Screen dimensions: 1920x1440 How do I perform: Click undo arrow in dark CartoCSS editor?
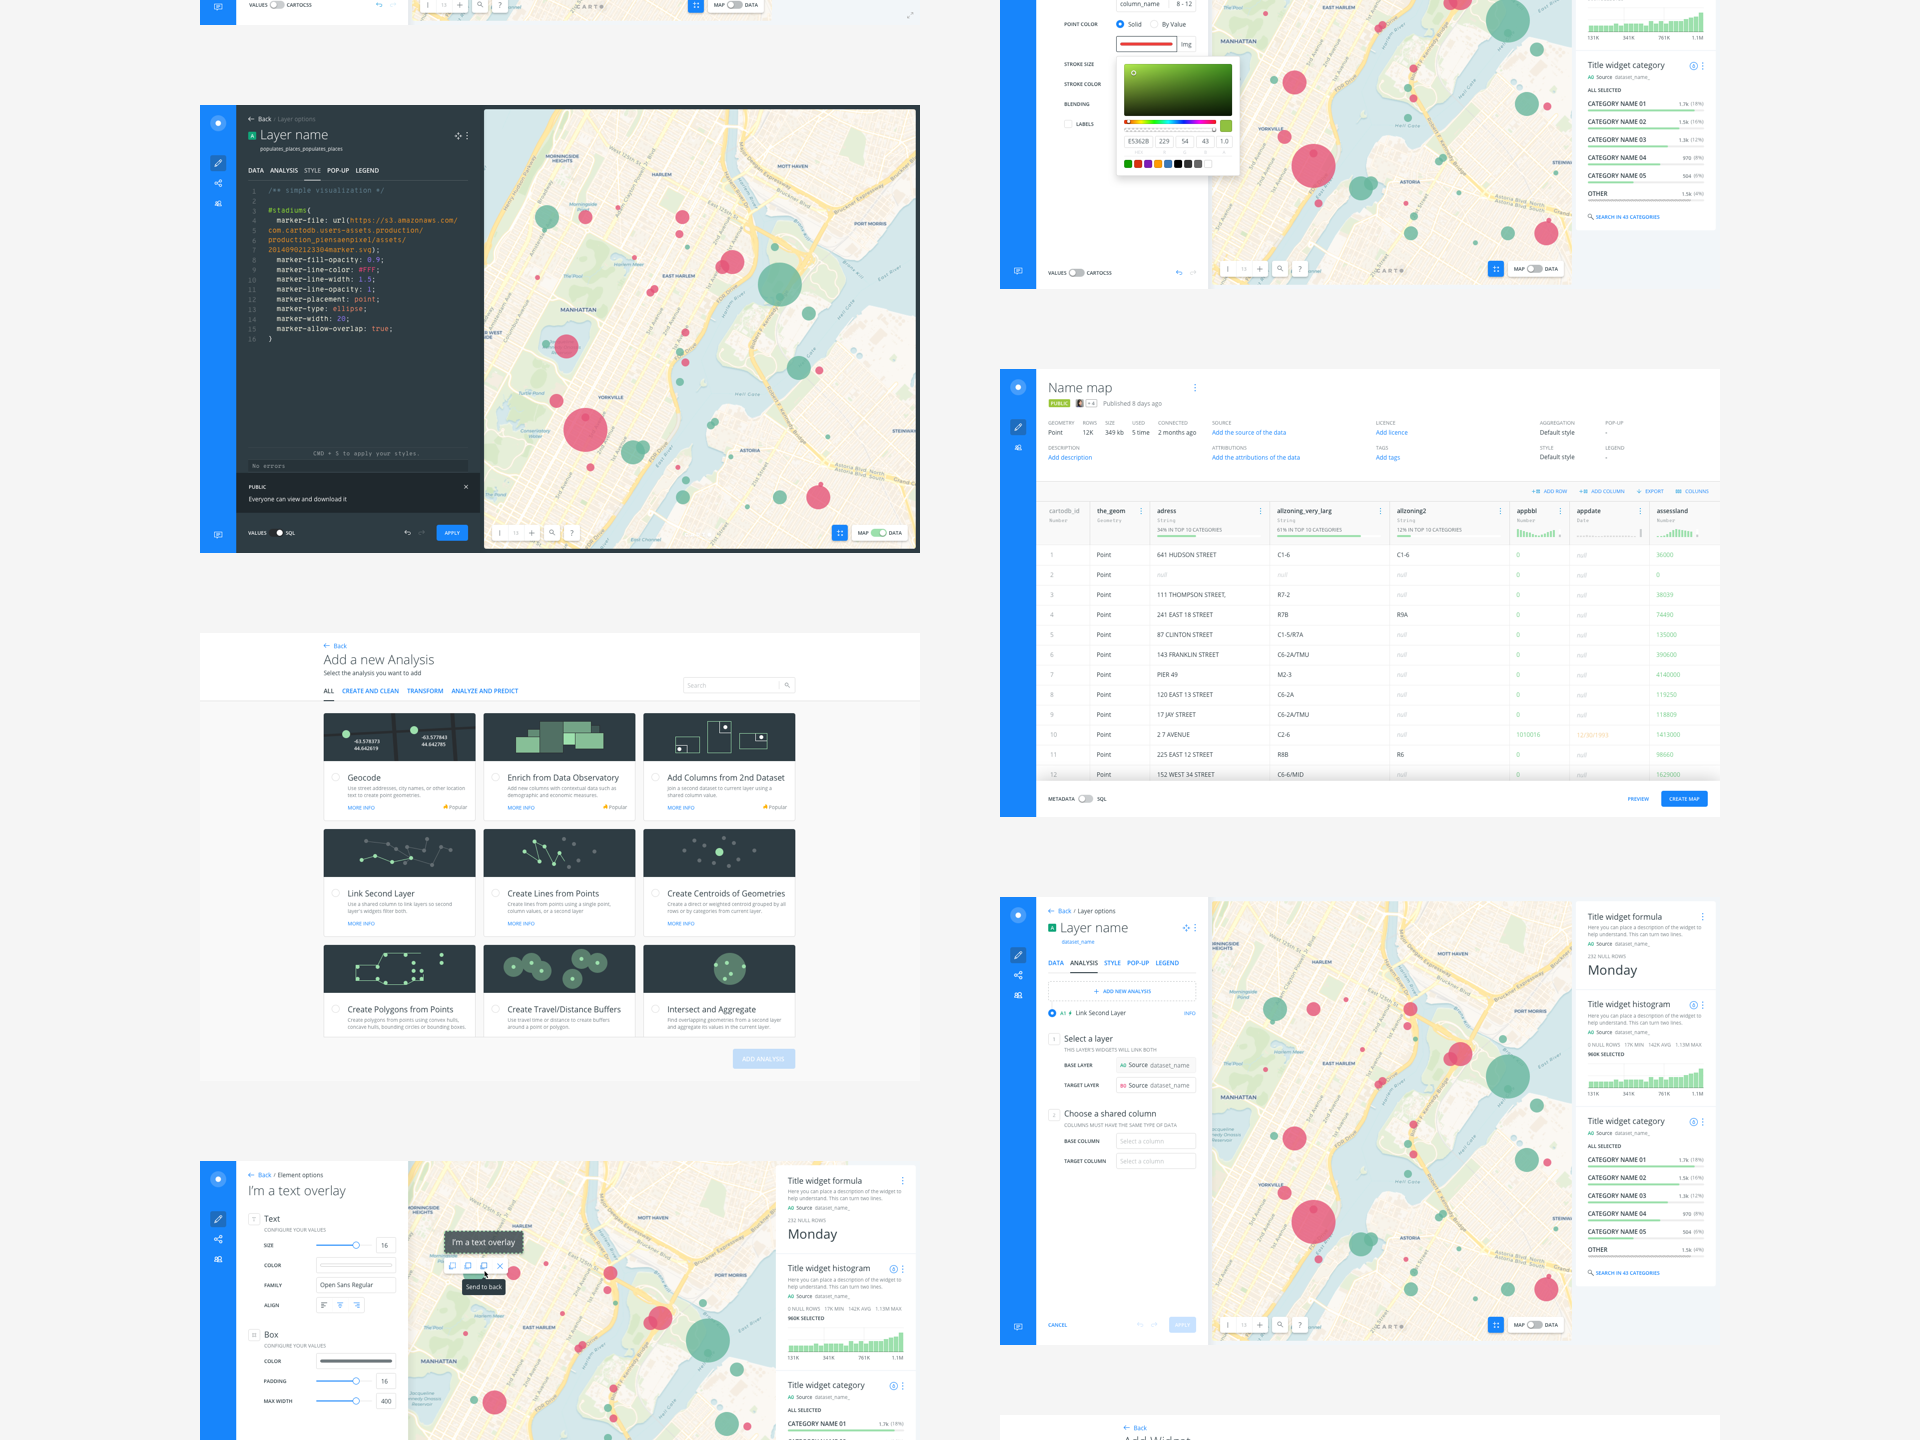[x=407, y=533]
